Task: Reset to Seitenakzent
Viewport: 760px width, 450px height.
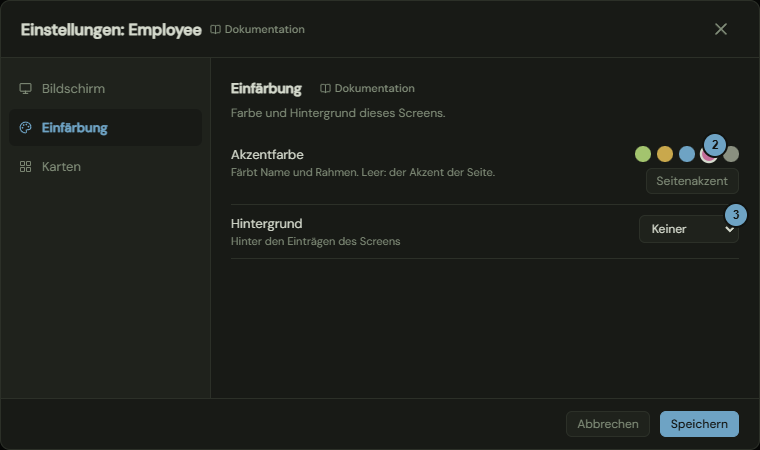Action: [692, 181]
